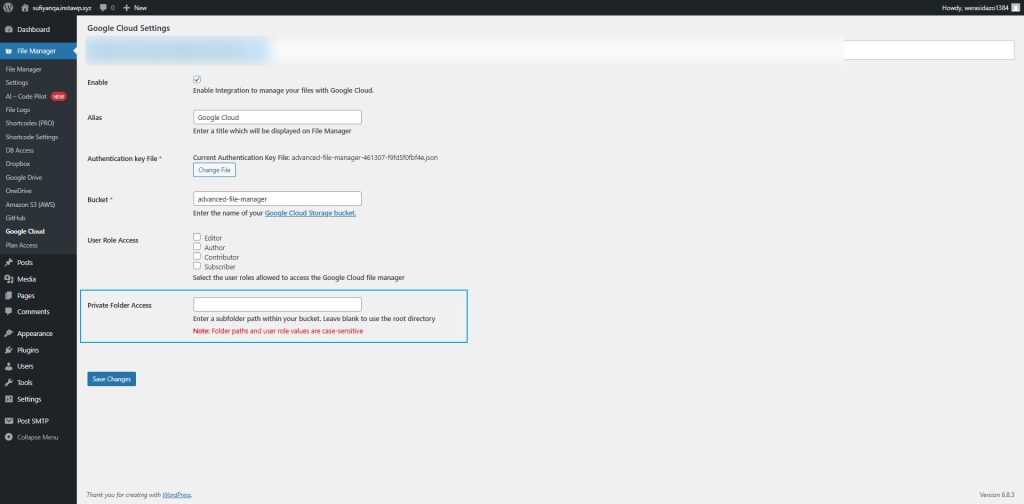Screen dimensions: 1024x504
Task: Click the Save Changes button
Action: pyautogui.click(x=111, y=379)
